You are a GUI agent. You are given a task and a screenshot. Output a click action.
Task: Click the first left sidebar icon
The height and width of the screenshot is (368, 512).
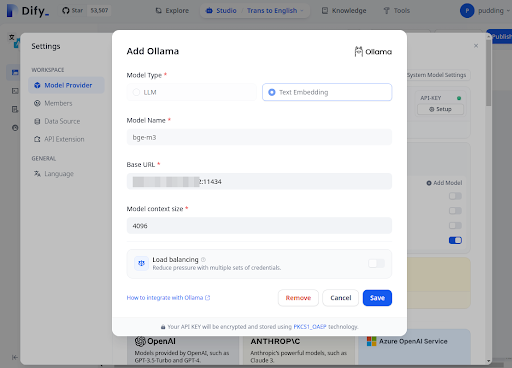[x=15, y=72]
